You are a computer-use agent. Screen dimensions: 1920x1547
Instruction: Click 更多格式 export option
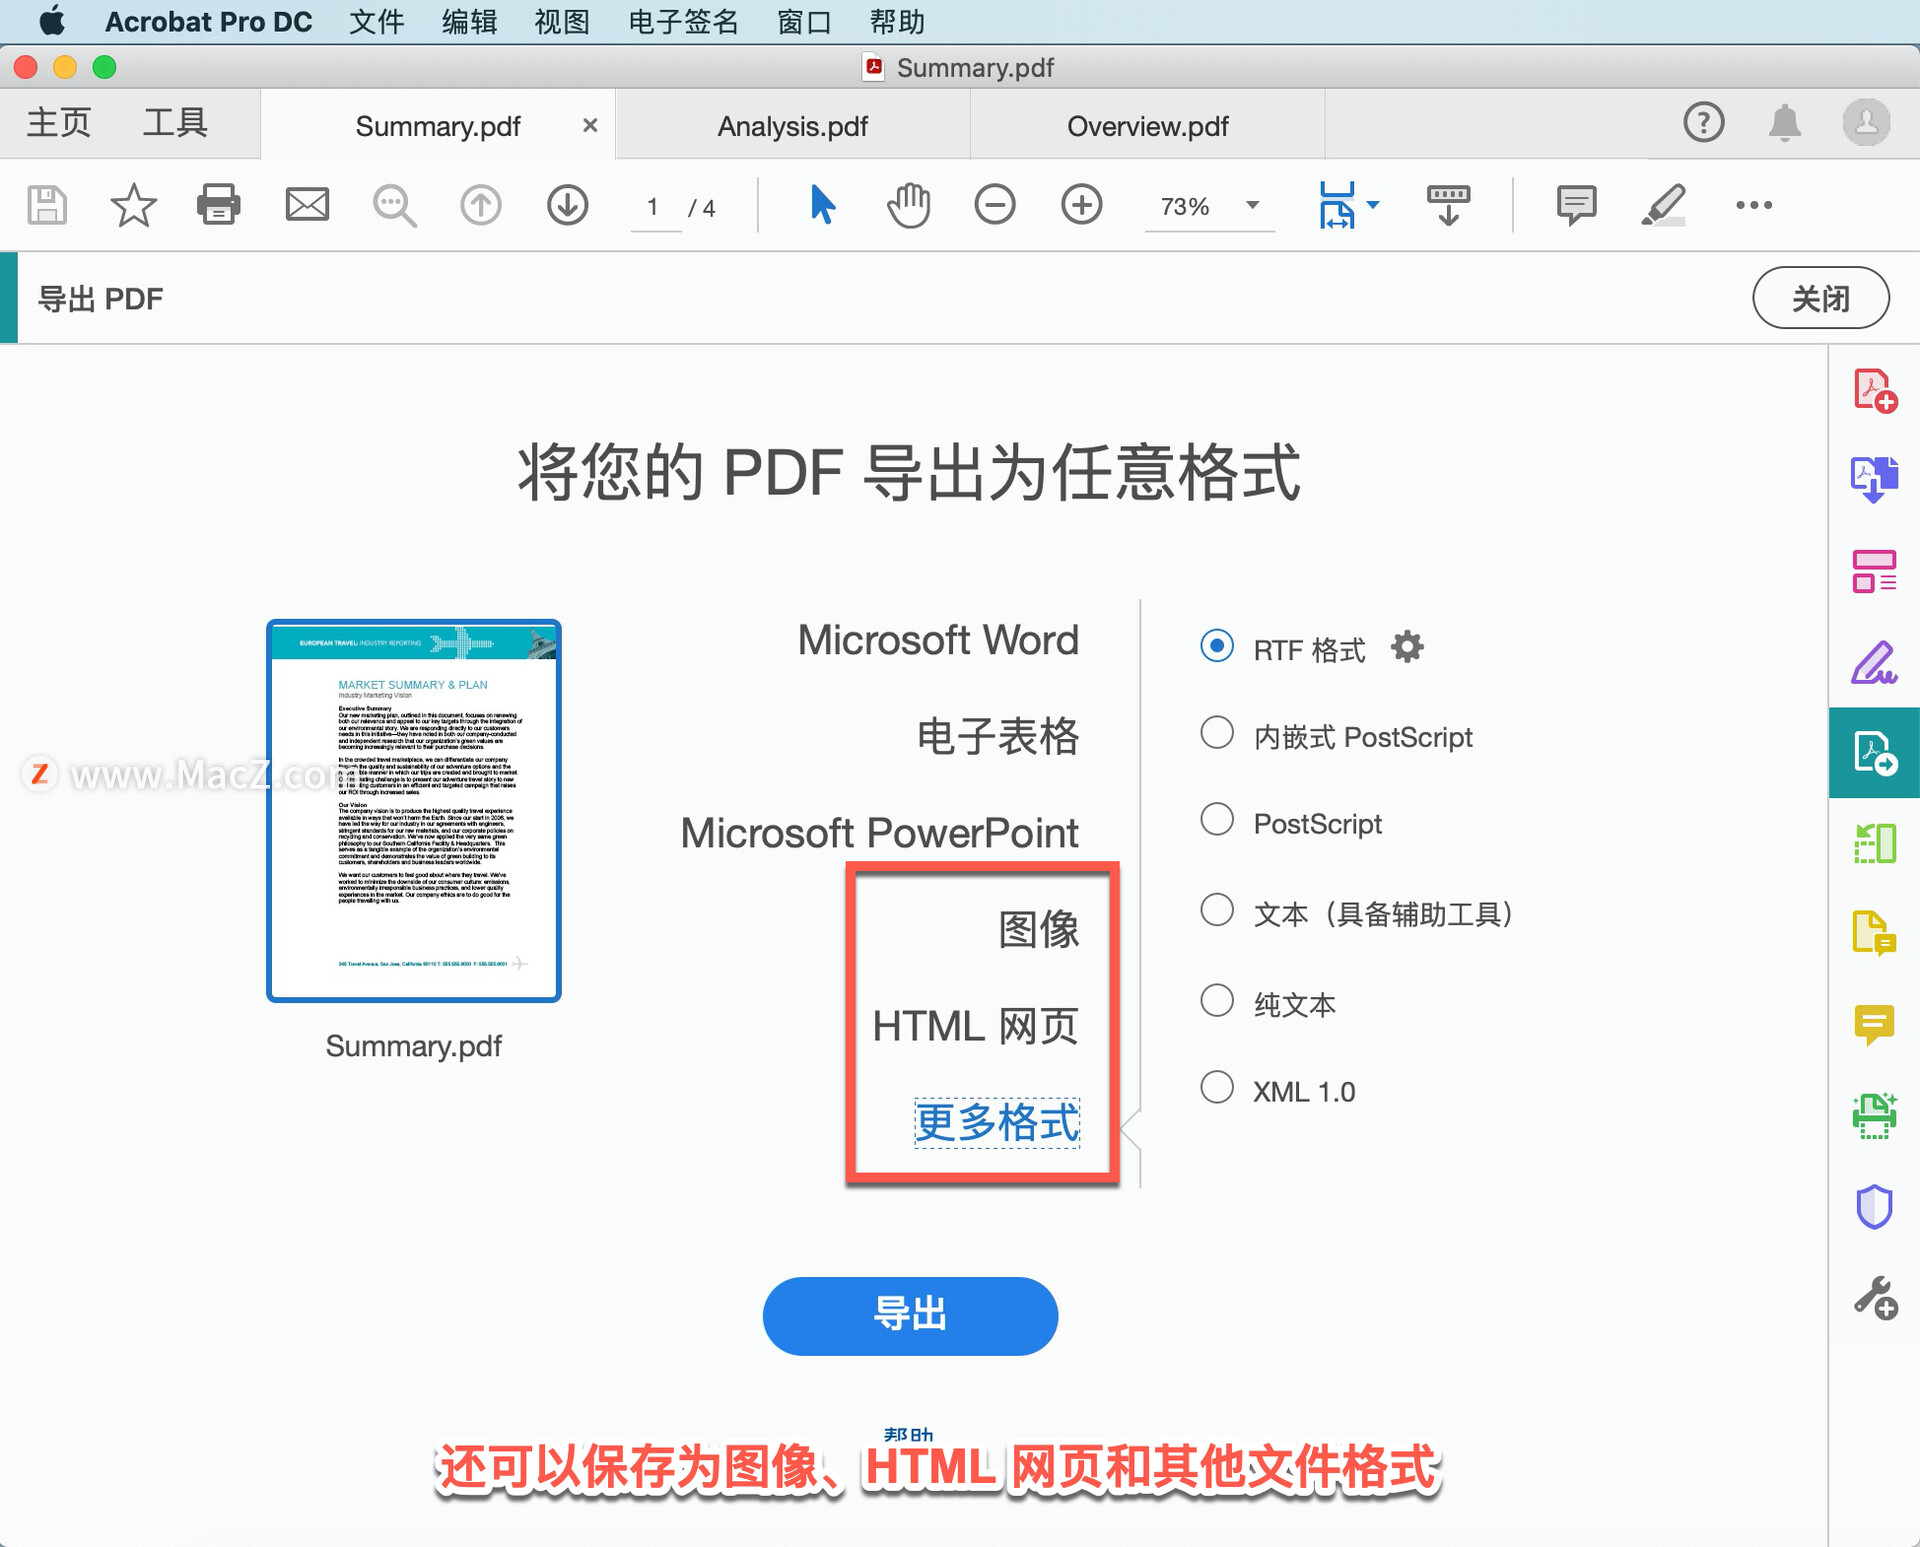(x=997, y=1122)
